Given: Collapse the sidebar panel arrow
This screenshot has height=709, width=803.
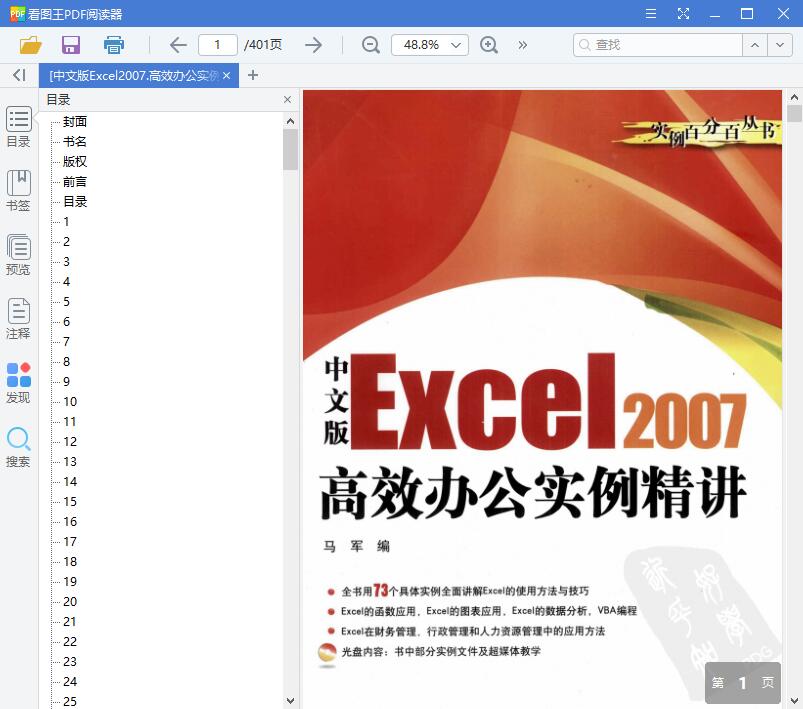Looking at the screenshot, I should click(x=19, y=75).
